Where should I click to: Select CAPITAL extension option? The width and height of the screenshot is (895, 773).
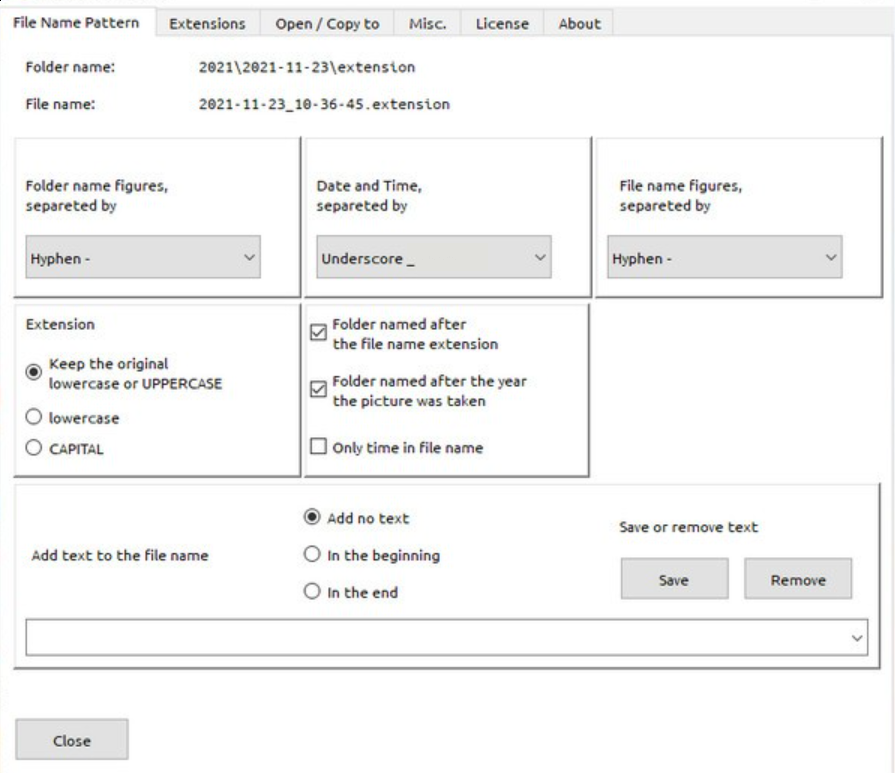coord(34,448)
